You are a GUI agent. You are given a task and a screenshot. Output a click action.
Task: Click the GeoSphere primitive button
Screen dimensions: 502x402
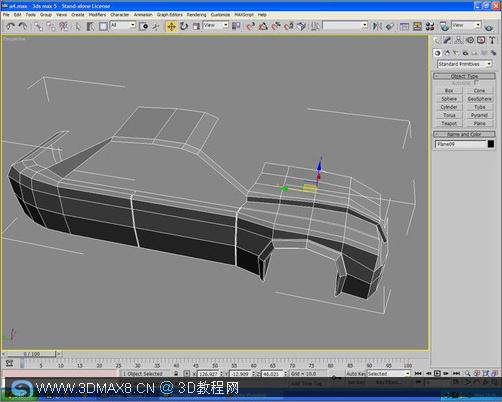point(479,99)
